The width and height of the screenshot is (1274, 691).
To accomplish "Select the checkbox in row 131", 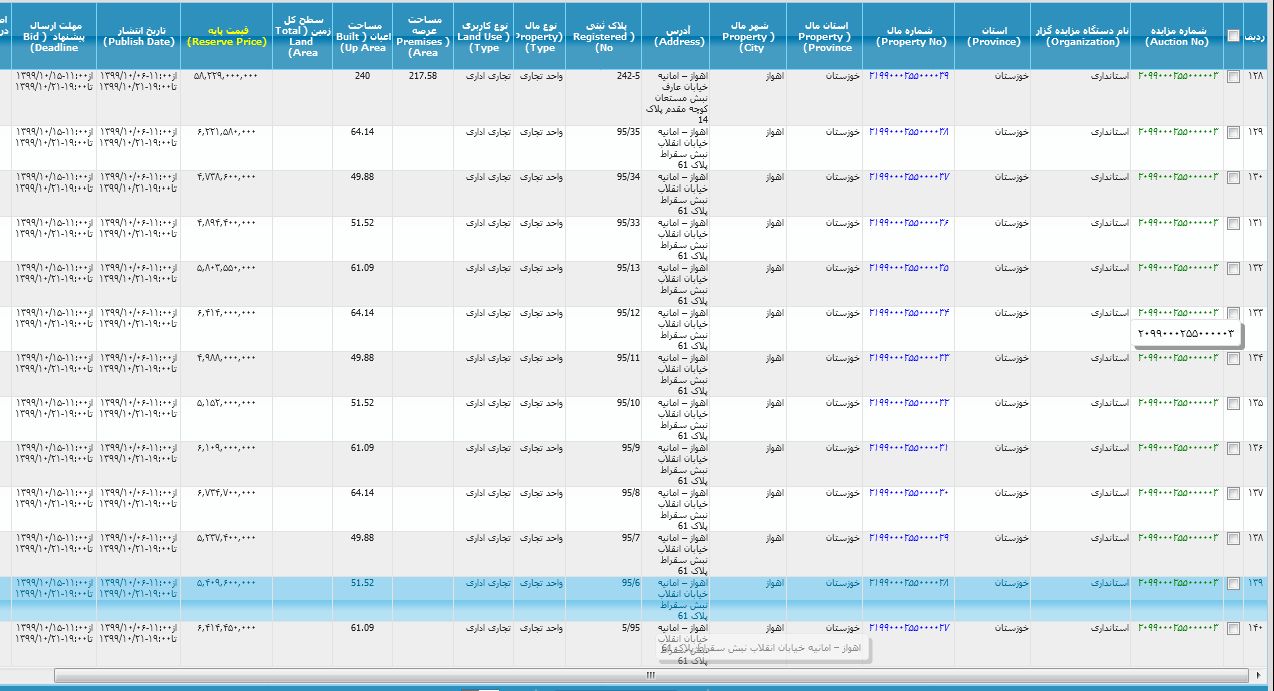I will pos(1233,223).
